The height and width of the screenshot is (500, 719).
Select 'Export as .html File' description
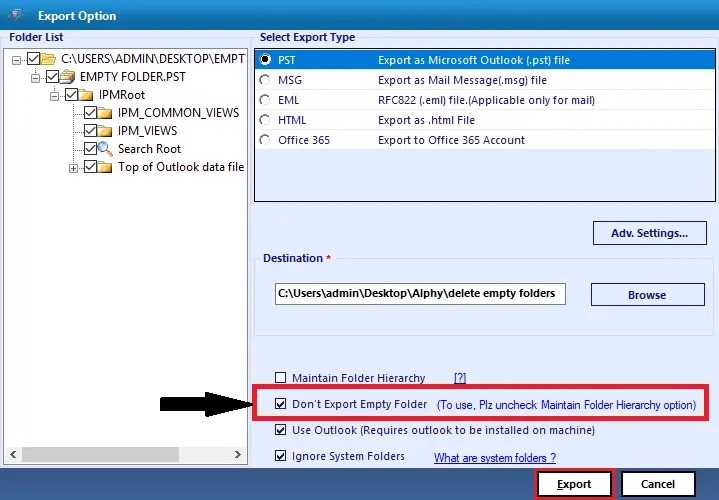426,120
